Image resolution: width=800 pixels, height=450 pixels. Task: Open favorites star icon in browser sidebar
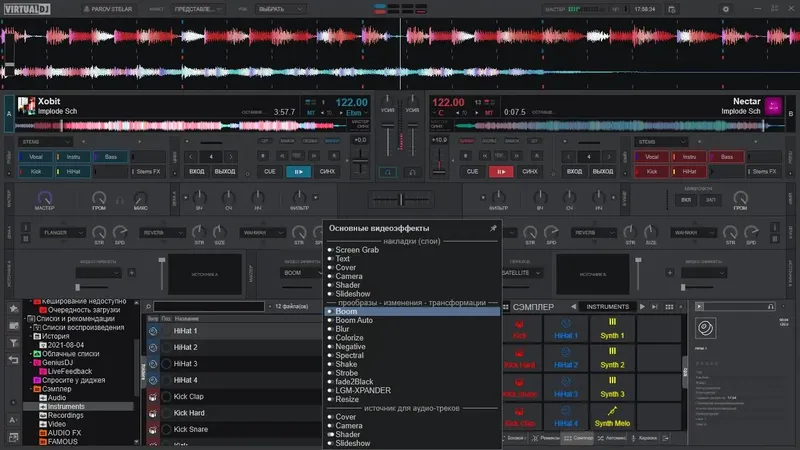pos(14,308)
